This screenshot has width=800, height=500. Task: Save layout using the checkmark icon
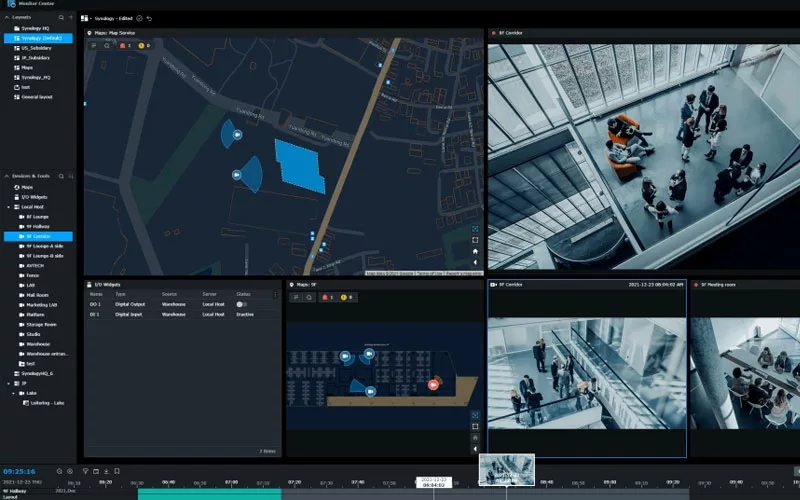click(x=139, y=18)
